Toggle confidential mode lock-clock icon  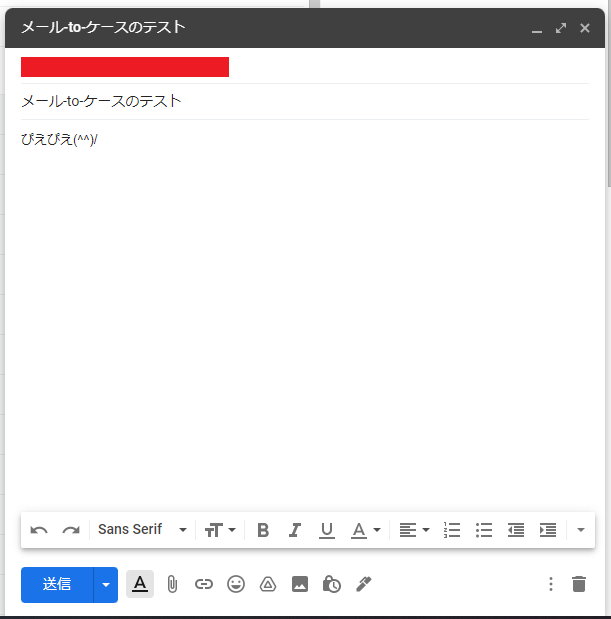click(332, 584)
